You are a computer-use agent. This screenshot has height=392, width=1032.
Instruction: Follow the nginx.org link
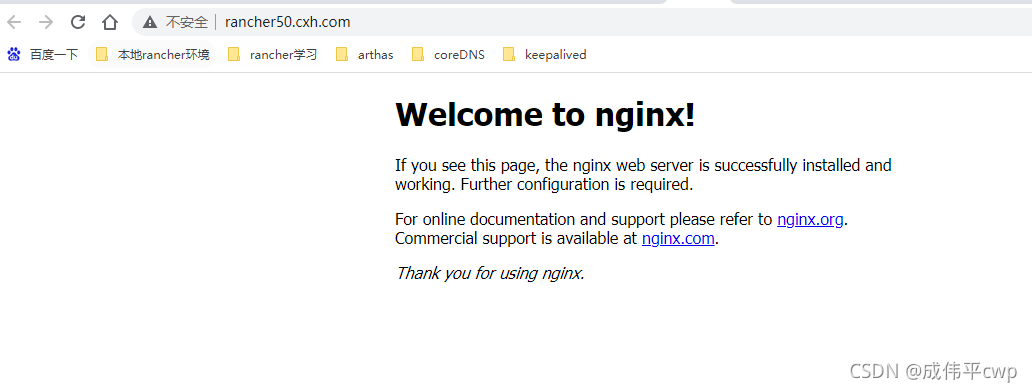coord(810,220)
